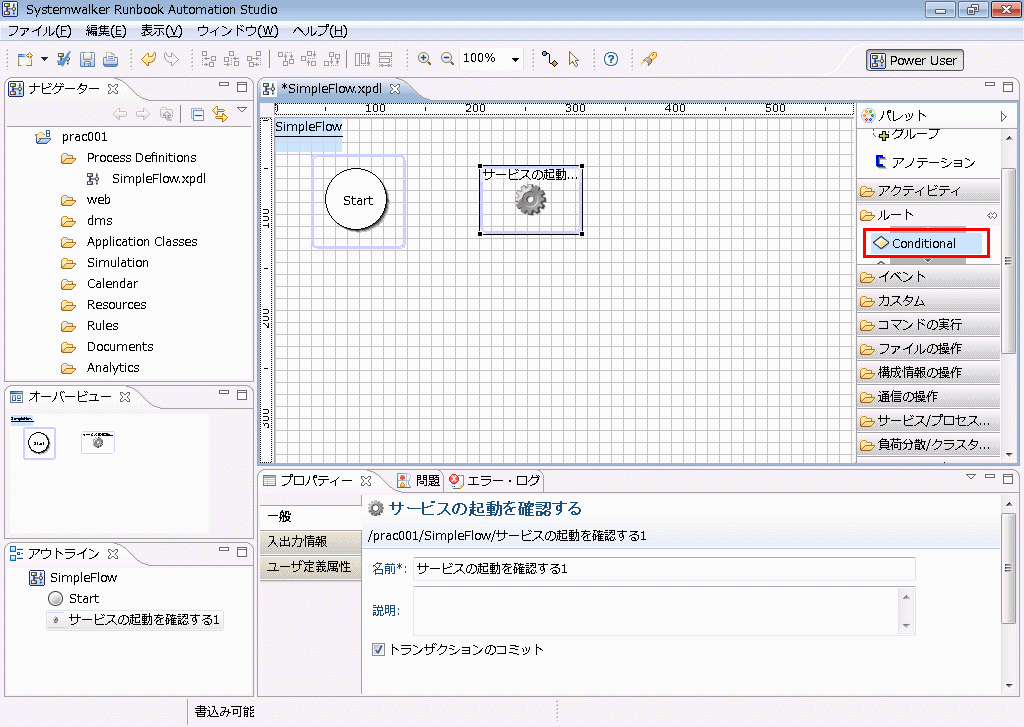Select the Conditional route palette item
This screenshot has height=727, width=1024.
[926, 244]
